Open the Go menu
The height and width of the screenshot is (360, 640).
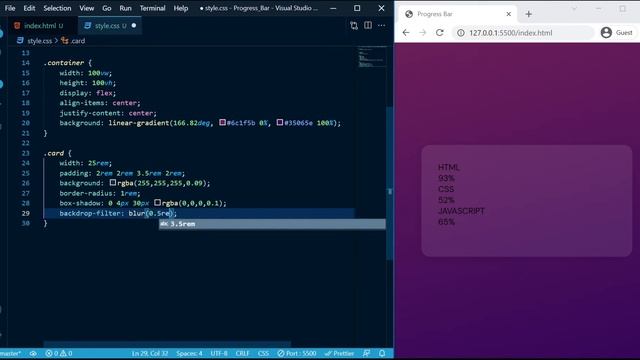point(107,8)
